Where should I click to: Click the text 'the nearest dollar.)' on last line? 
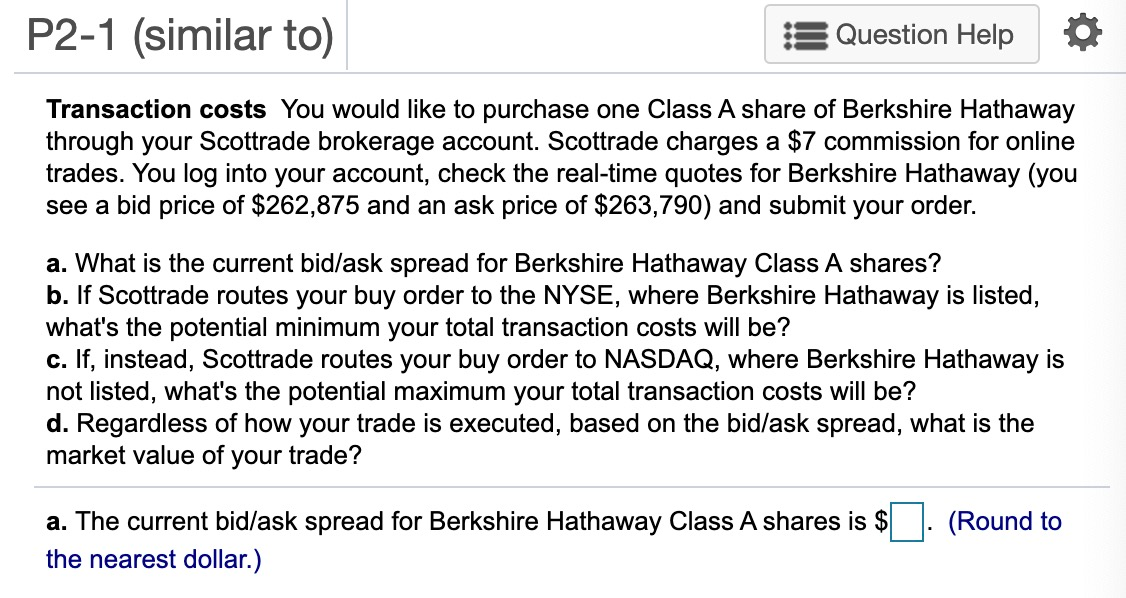[154, 559]
